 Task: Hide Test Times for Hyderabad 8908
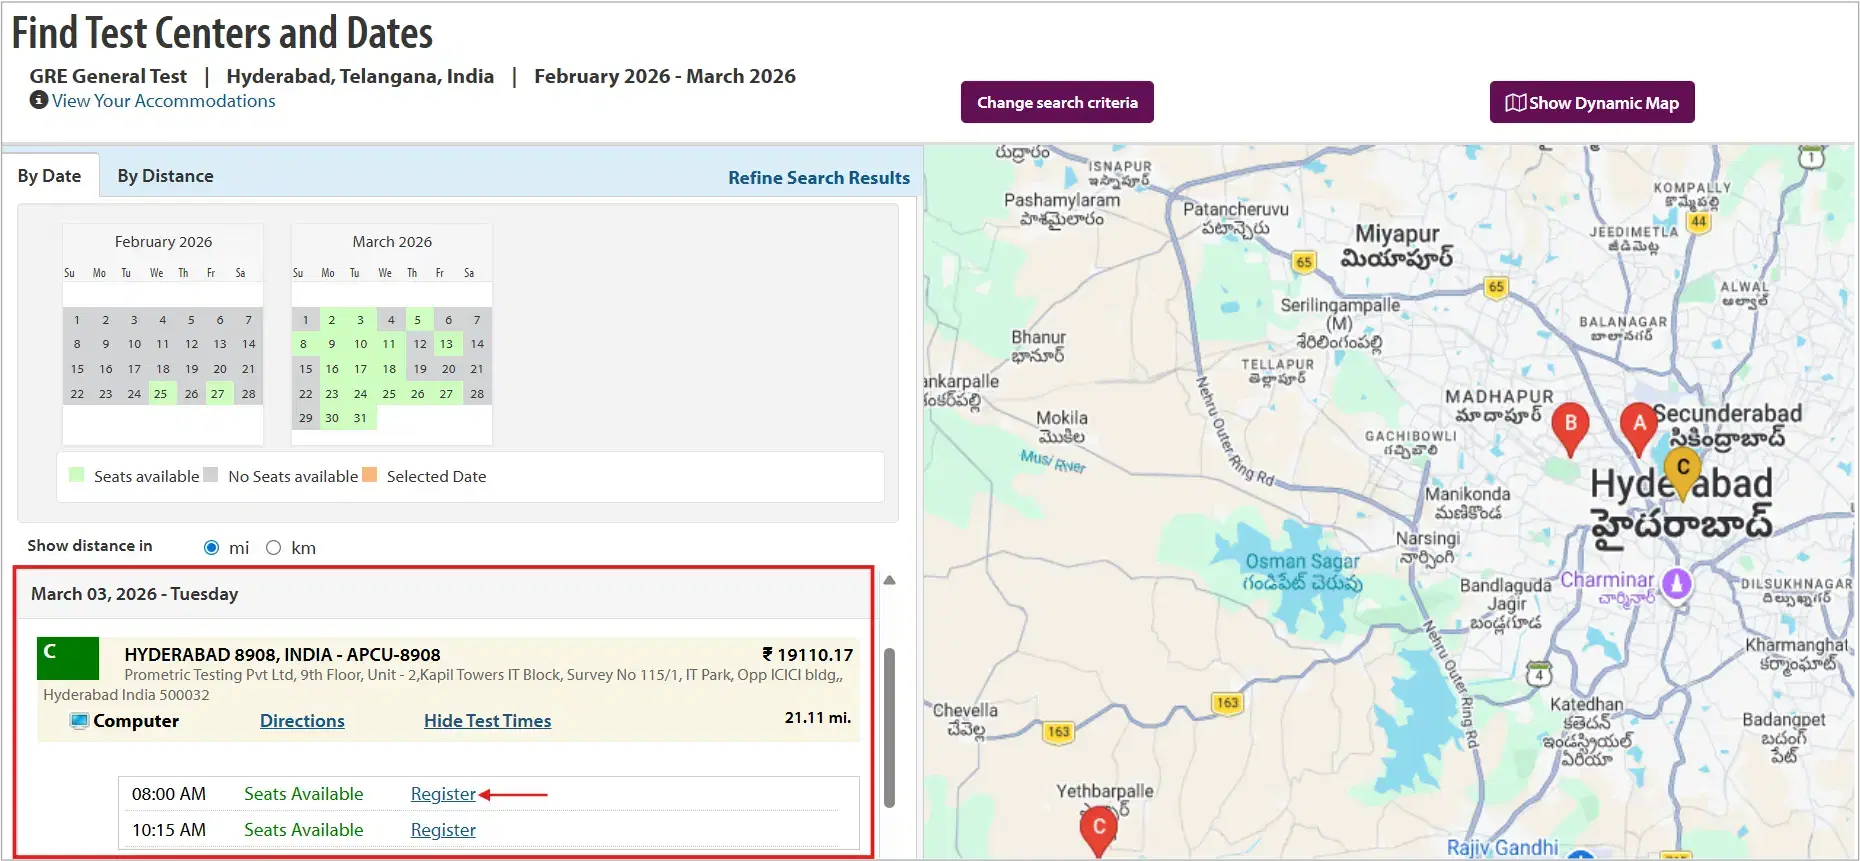(x=487, y=721)
